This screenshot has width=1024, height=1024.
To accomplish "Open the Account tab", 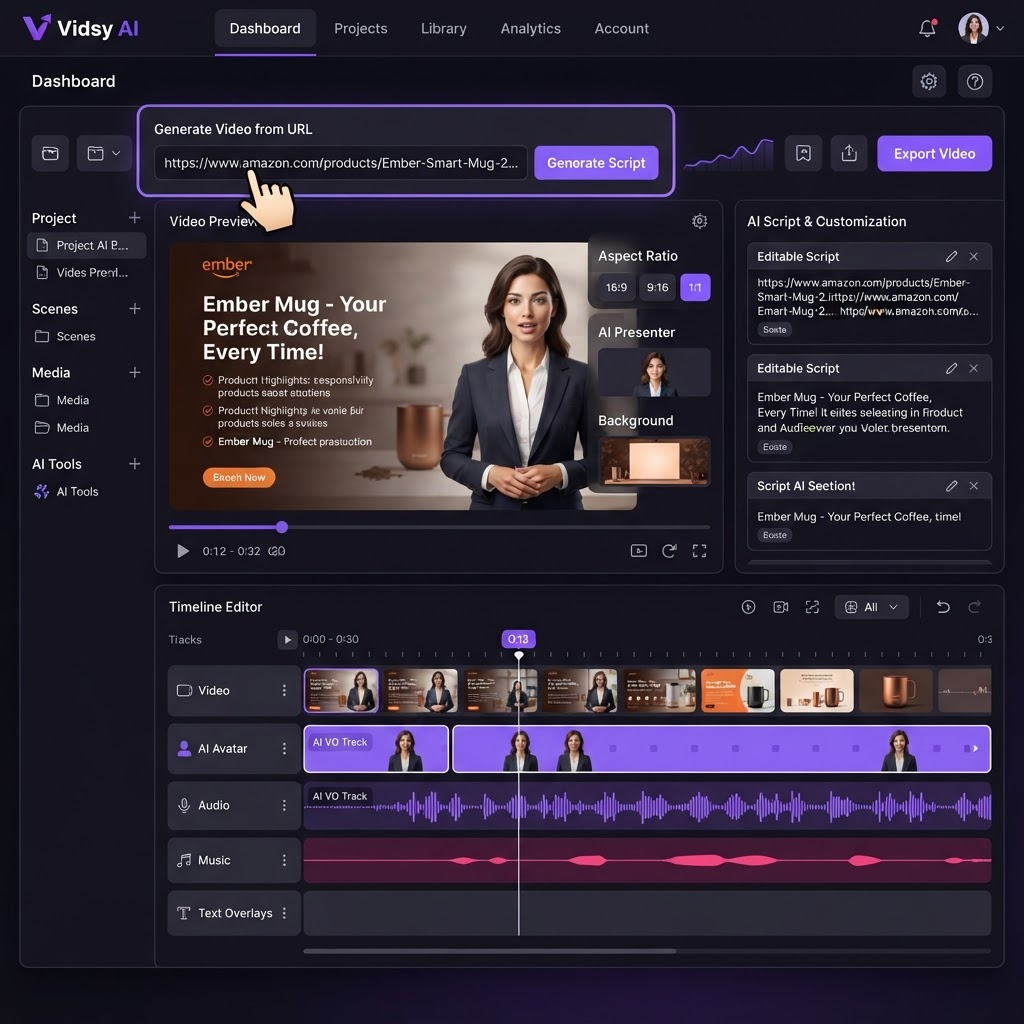I will coord(621,29).
